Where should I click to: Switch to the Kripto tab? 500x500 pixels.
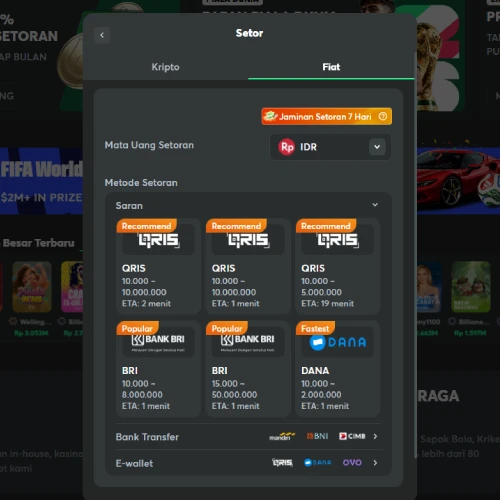click(165, 67)
